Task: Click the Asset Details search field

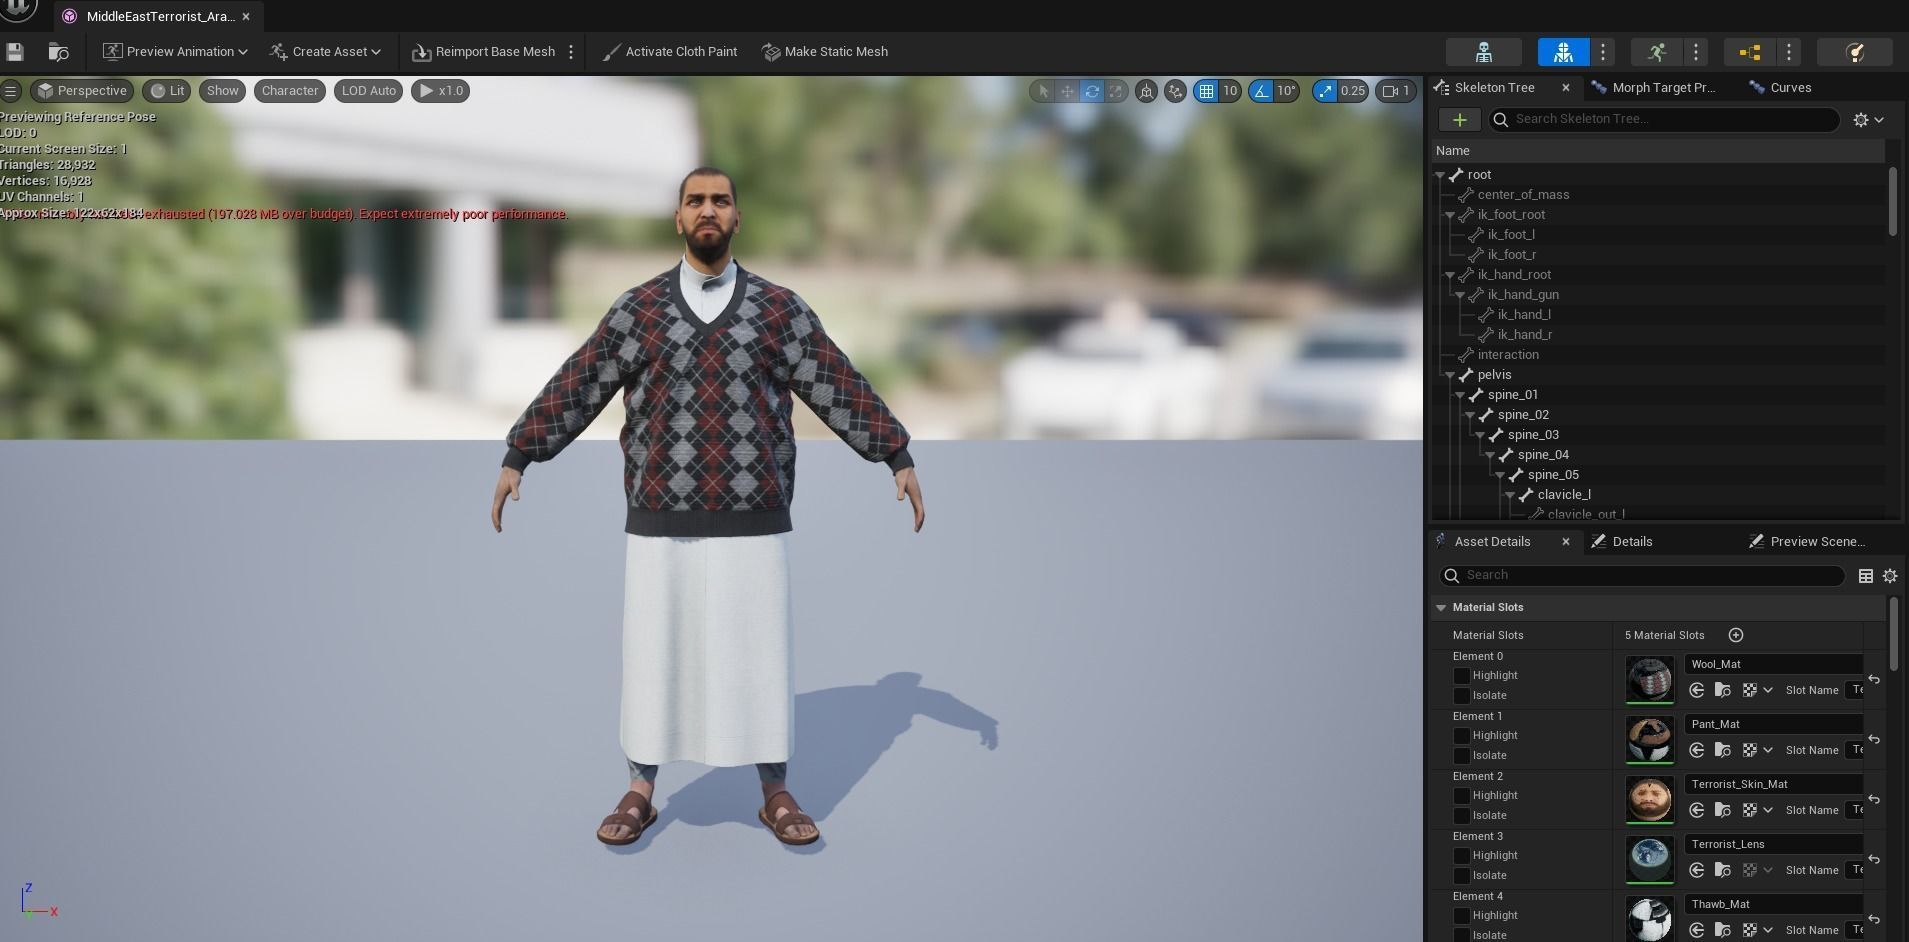Action: coord(1642,575)
